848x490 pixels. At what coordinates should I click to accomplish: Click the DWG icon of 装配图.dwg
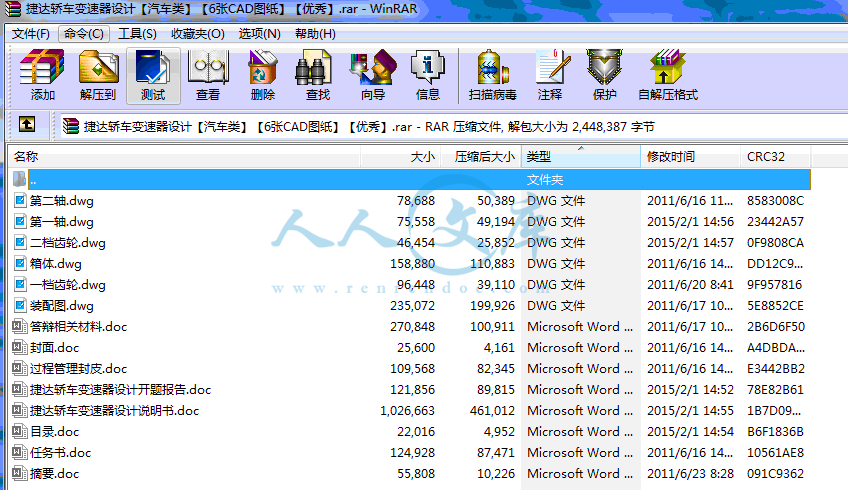pos(20,306)
